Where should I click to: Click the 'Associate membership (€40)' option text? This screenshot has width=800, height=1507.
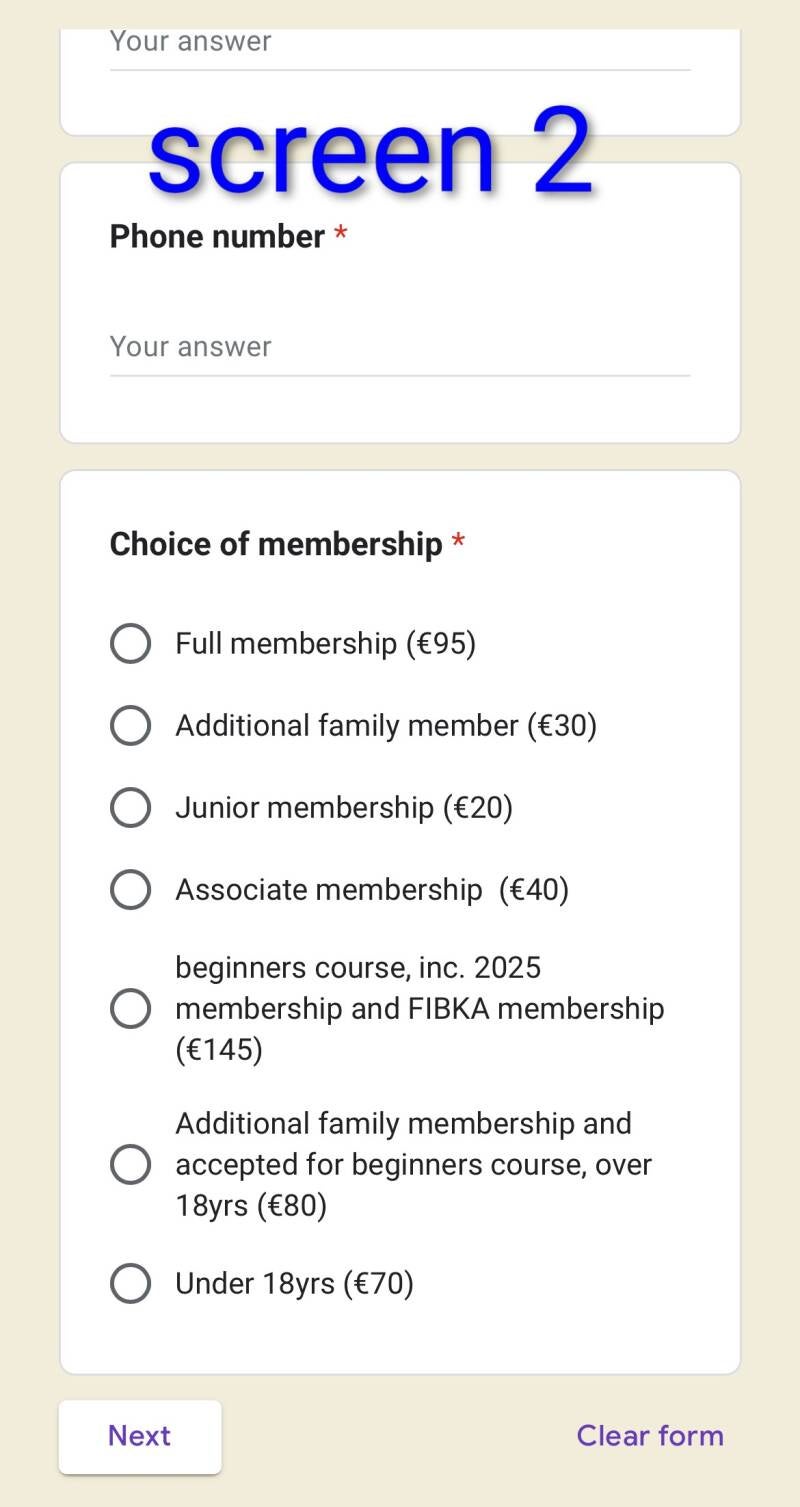(371, 889)
